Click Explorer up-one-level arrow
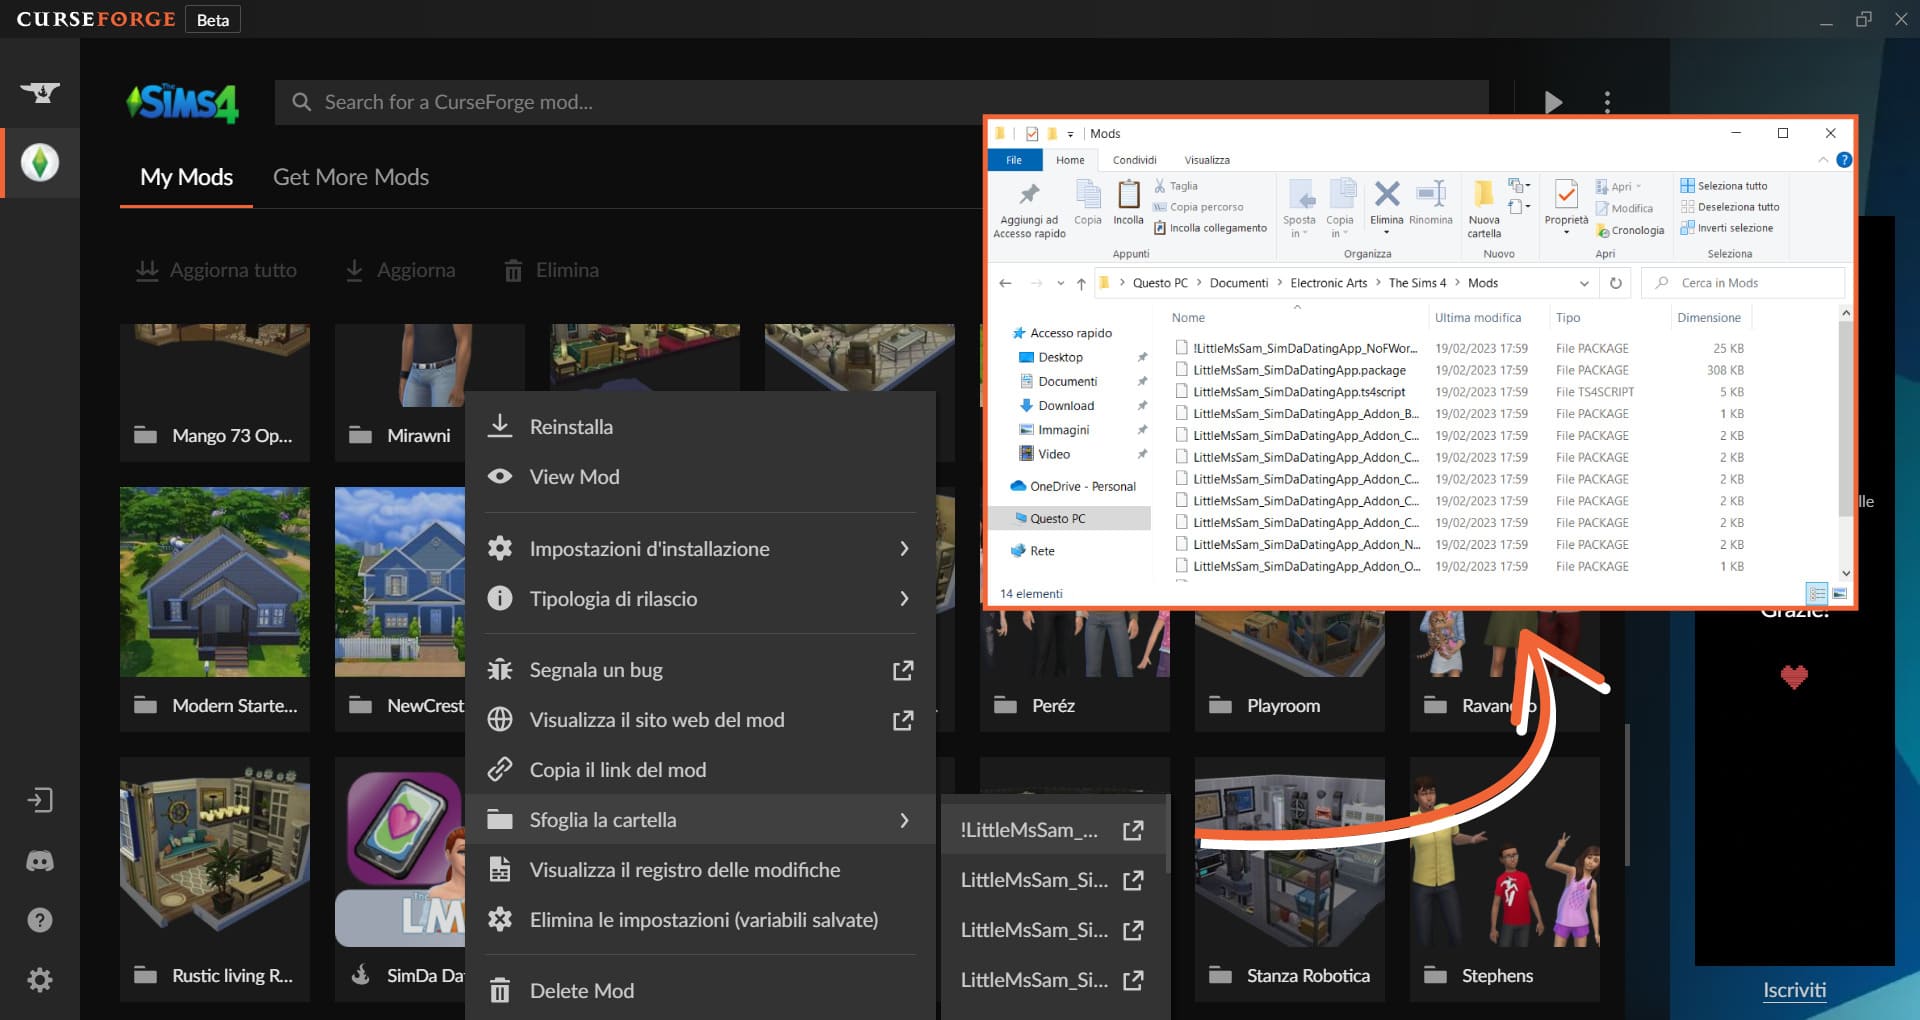The width and height of the screenshot is (1920, 1020). pos(1081,283)
